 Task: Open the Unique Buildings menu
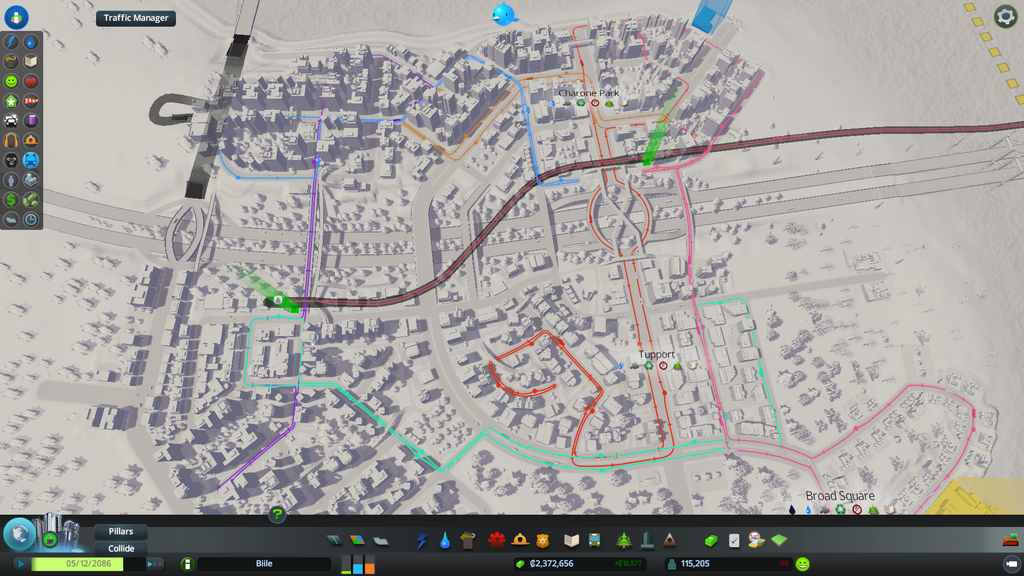[x=647, y=540]
